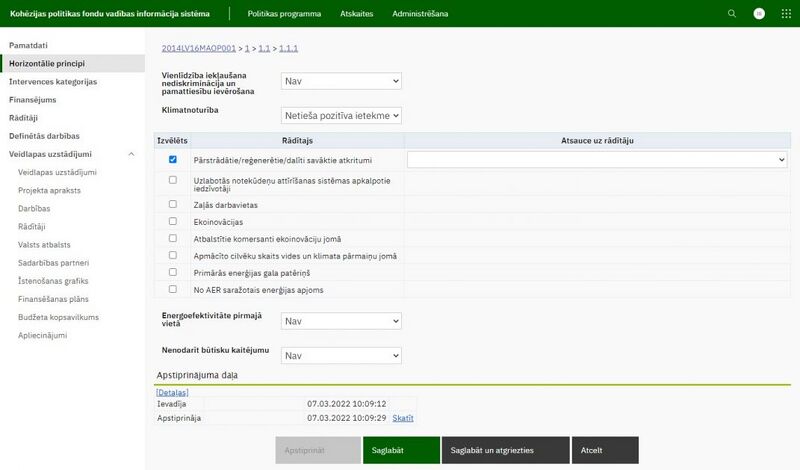800x470 pixels.
Task: Select Apmācīto cilvēku skaits checkbox
Action: (173, 255)
